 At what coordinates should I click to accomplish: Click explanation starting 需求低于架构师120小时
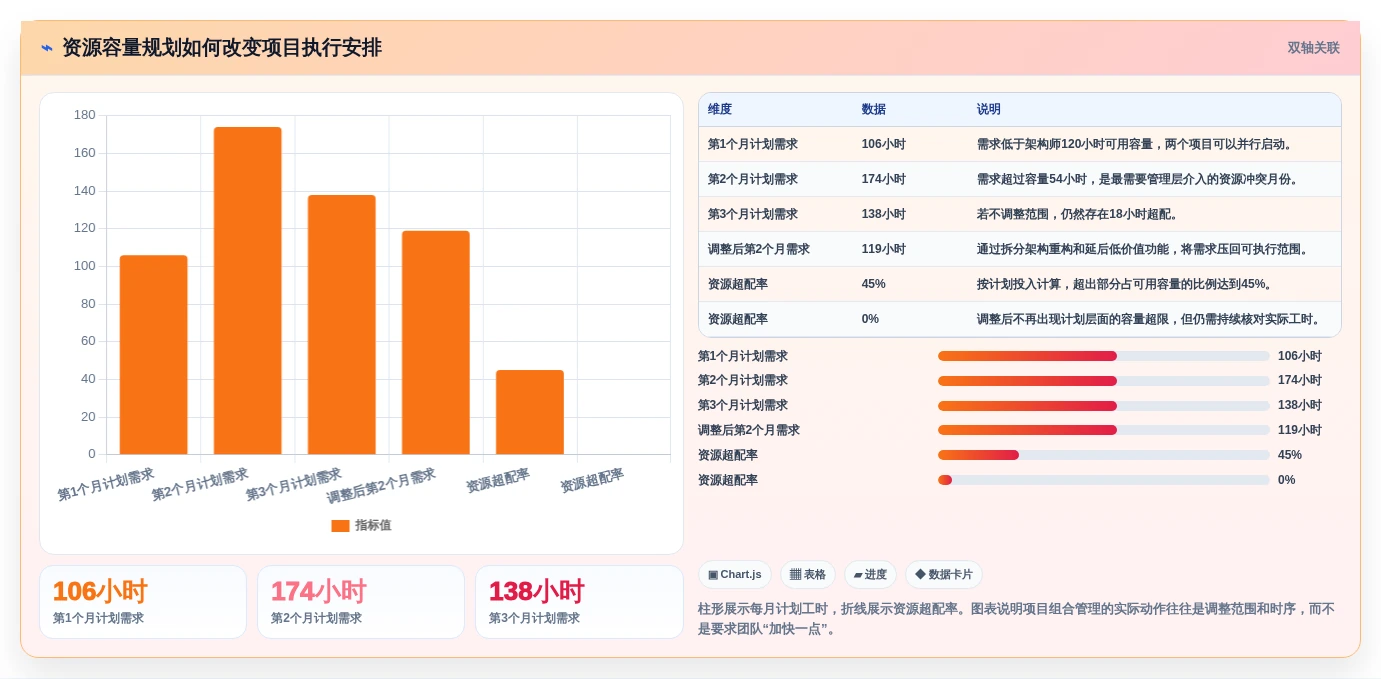[x=1137, y=144]
